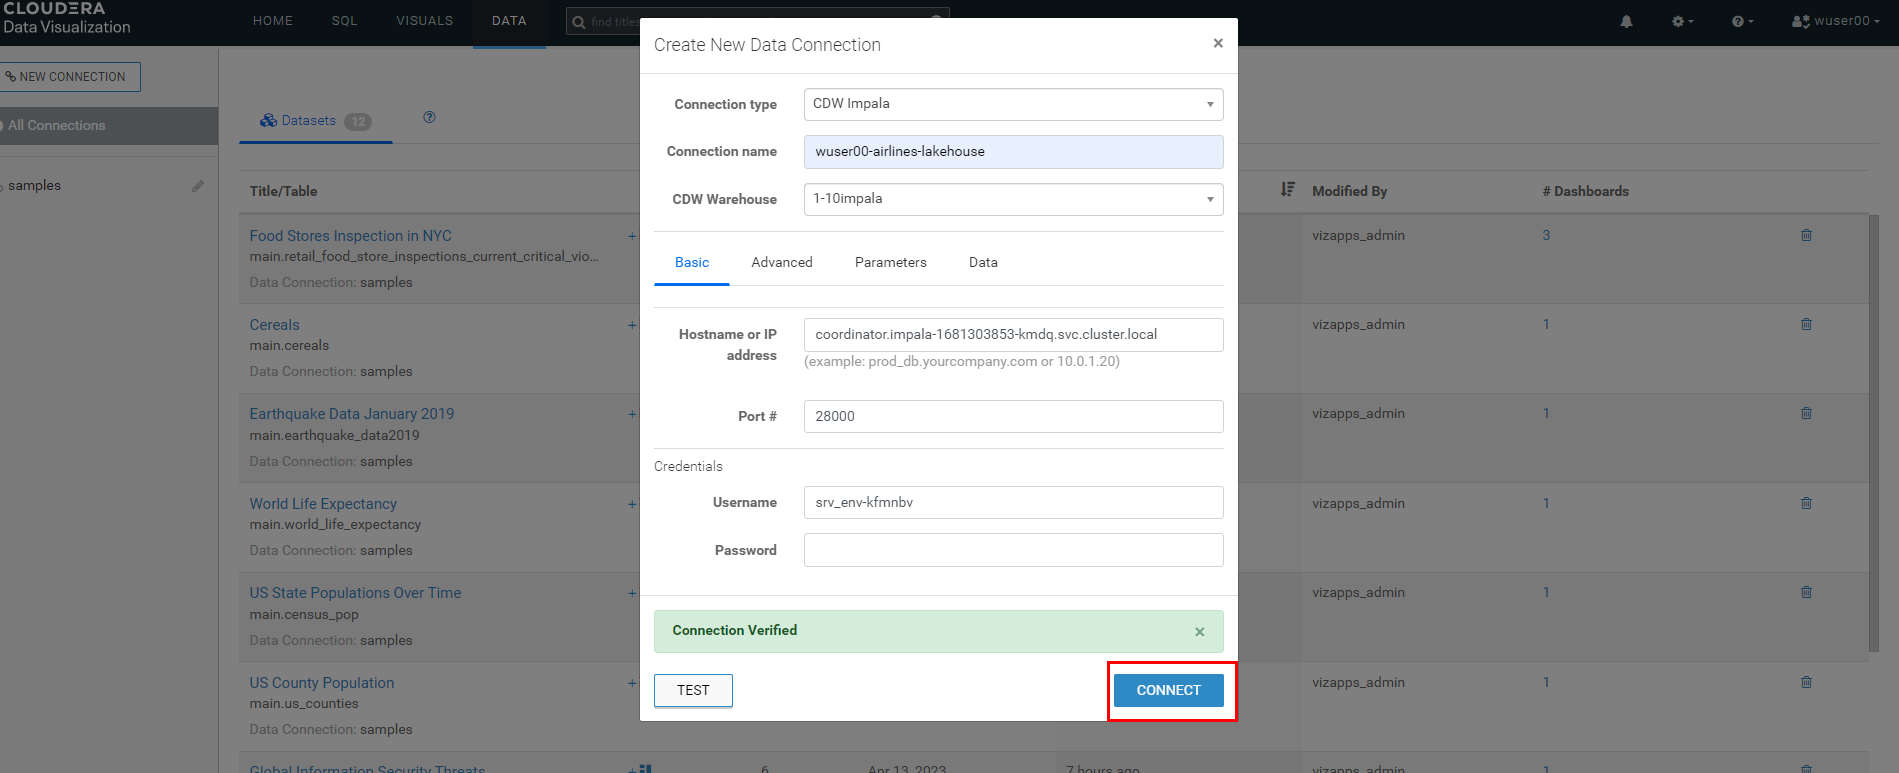Go to HOME in top navigation
The width and height of the screenshot is (1899, 773).
pos(273,21)
